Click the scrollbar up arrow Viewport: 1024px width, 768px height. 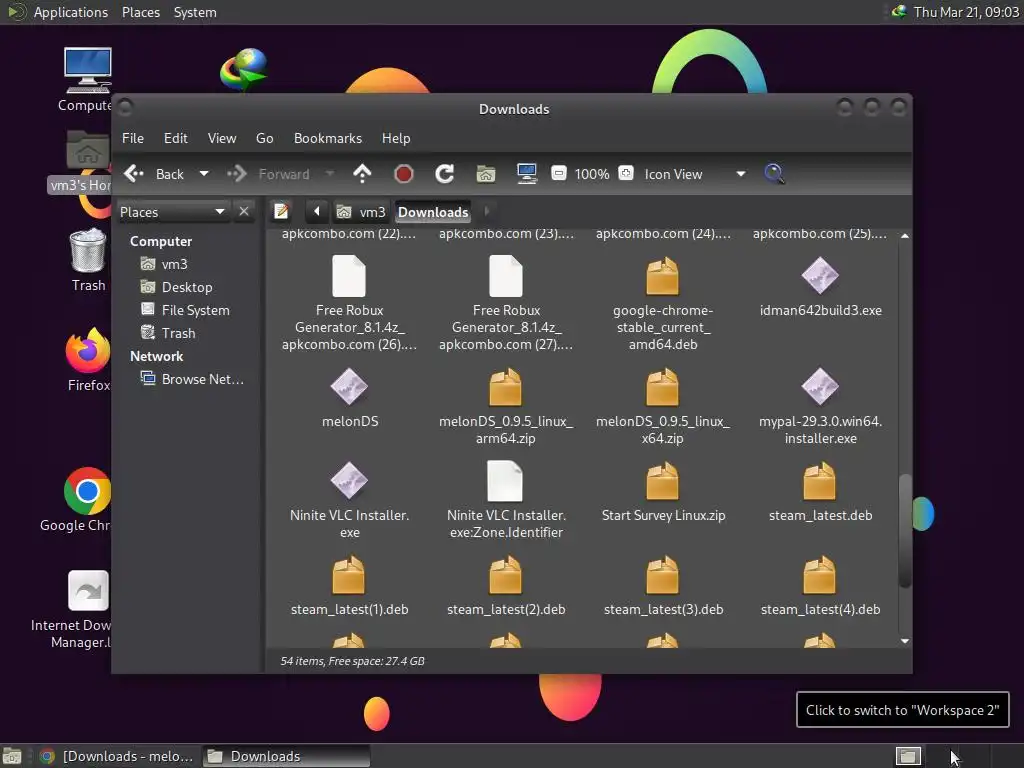click(x=904, y=236)
